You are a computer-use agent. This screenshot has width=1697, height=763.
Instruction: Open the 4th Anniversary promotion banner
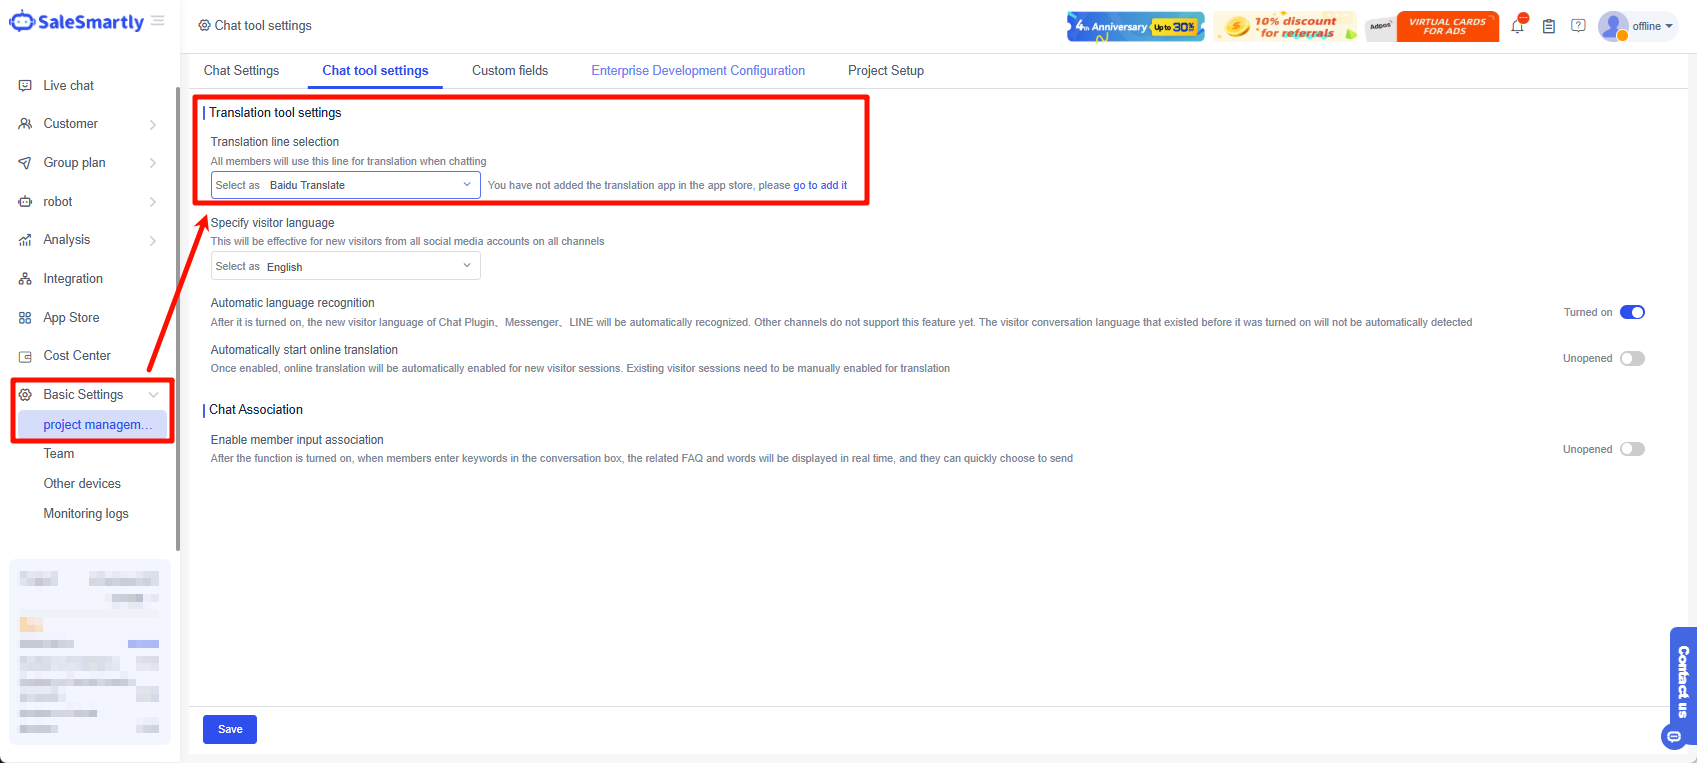click(x=1135, y=26)
